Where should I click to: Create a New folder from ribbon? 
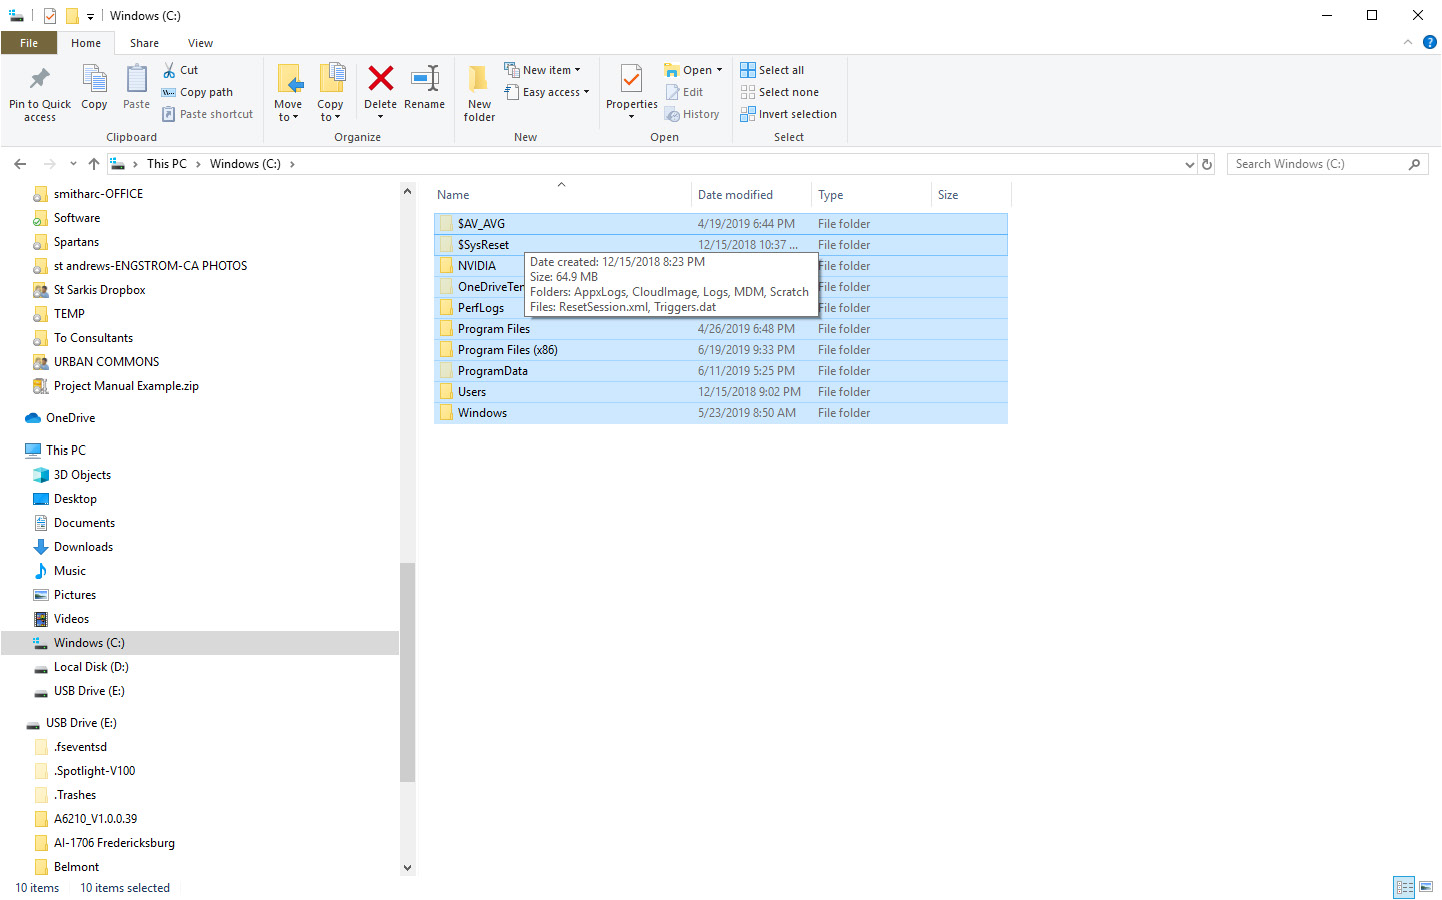pos(479,93)
